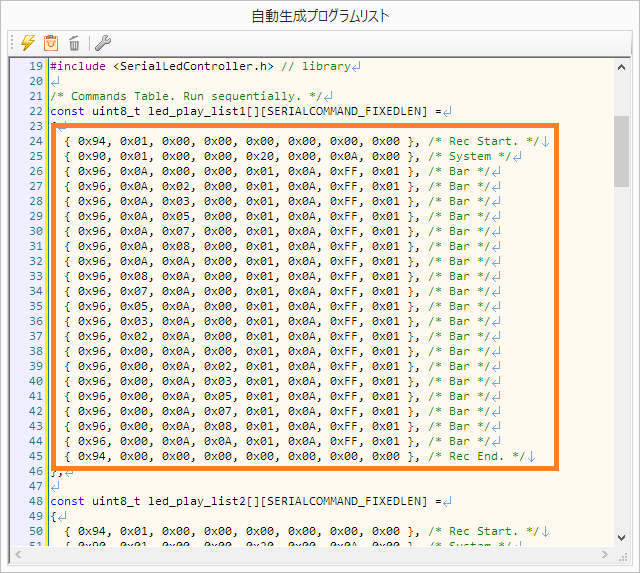This screenshot has height=573, width=640.
Task: Click line number 33 in the gutter
Action: [x=36, y=277]
